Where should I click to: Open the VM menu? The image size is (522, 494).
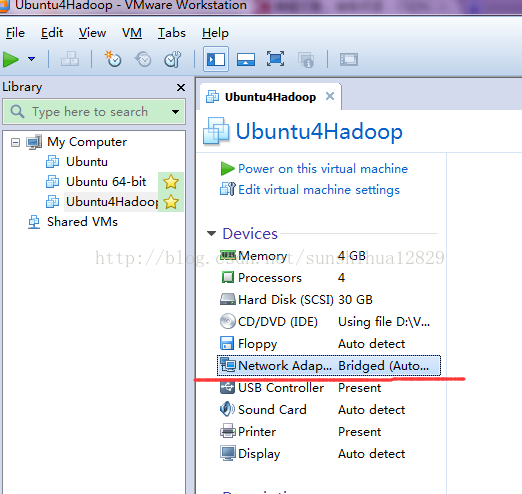pyautogui.click(x=132, y=33)
